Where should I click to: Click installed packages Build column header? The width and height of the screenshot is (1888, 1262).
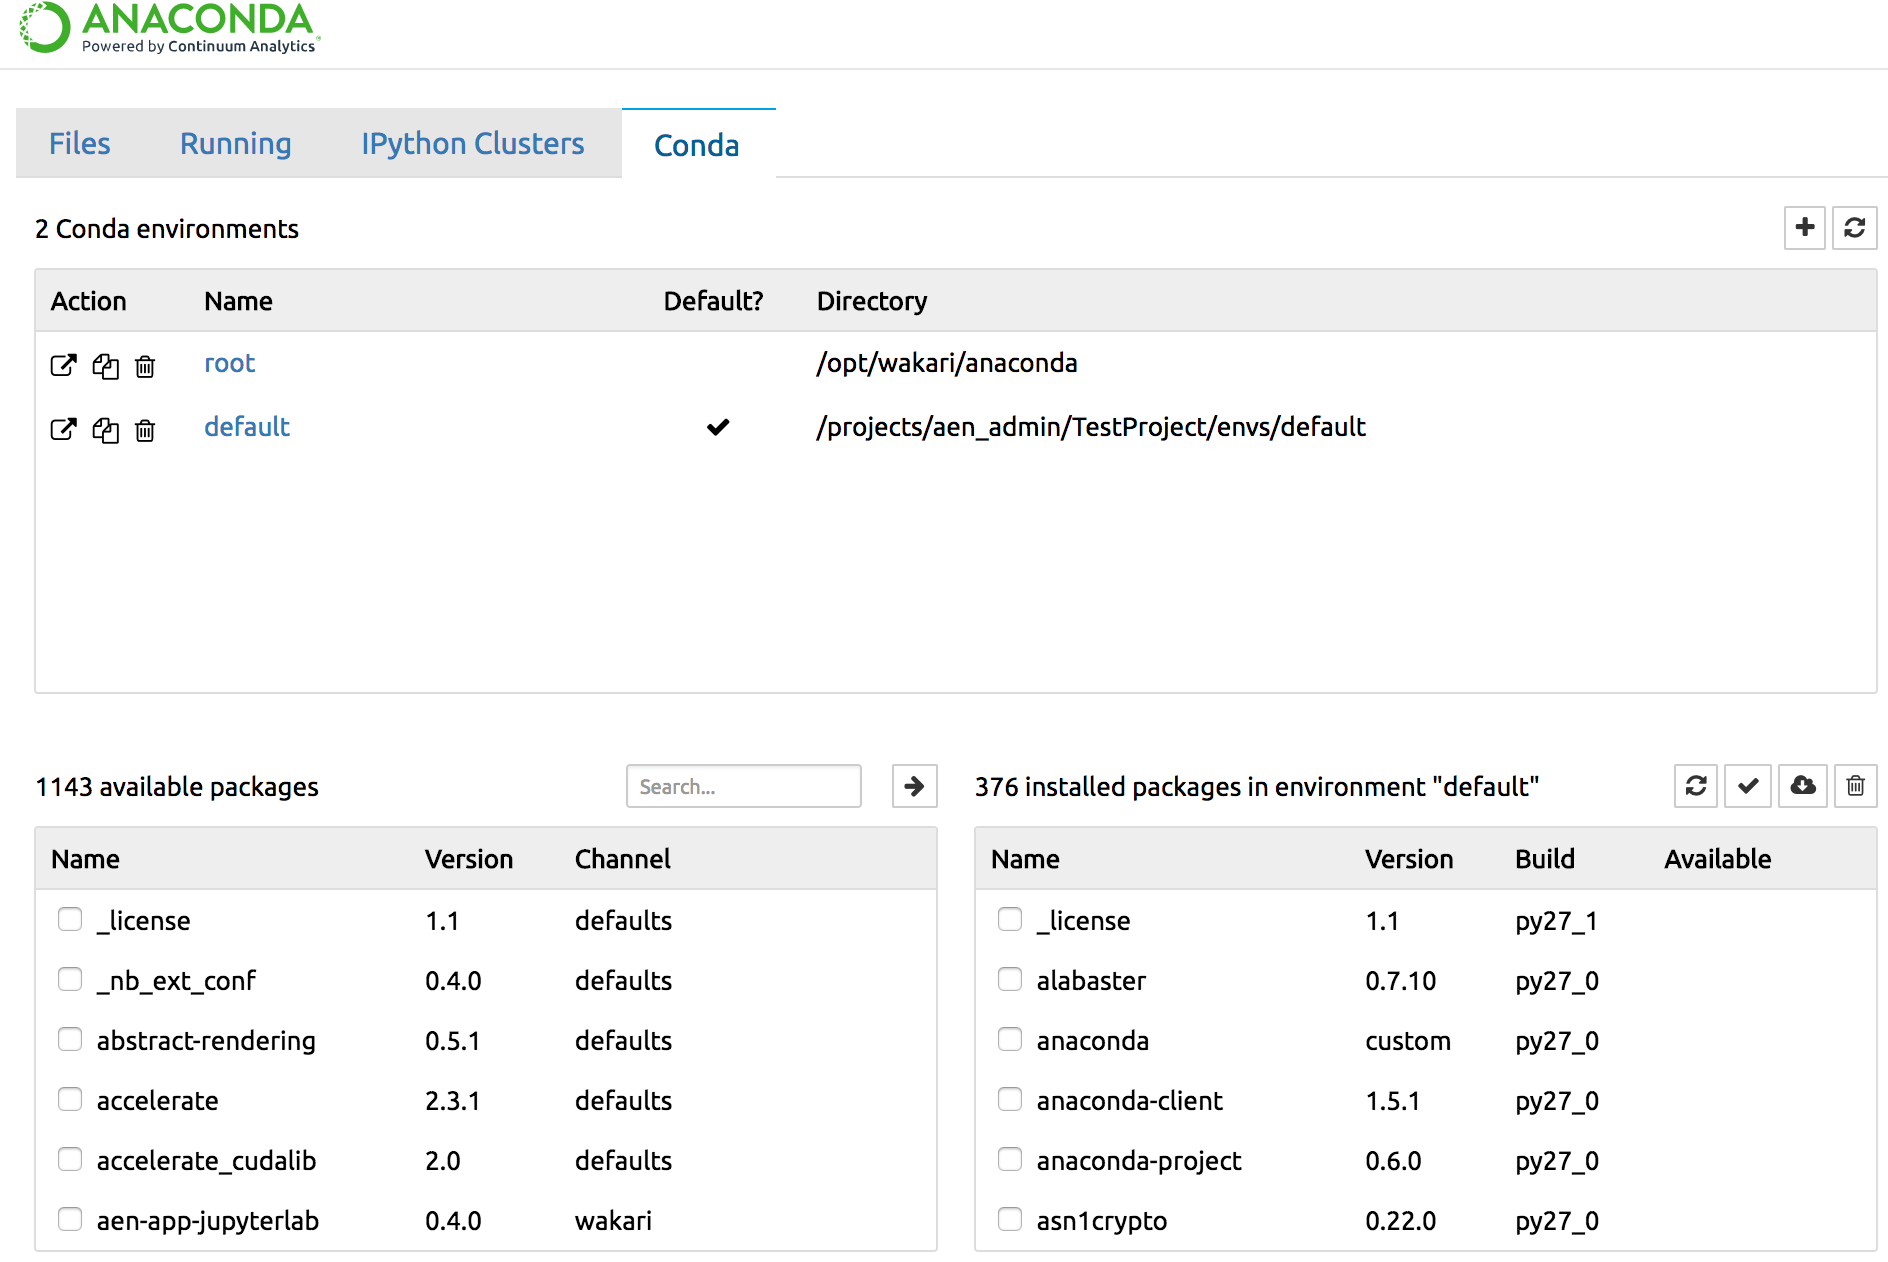click(1545, 859)
